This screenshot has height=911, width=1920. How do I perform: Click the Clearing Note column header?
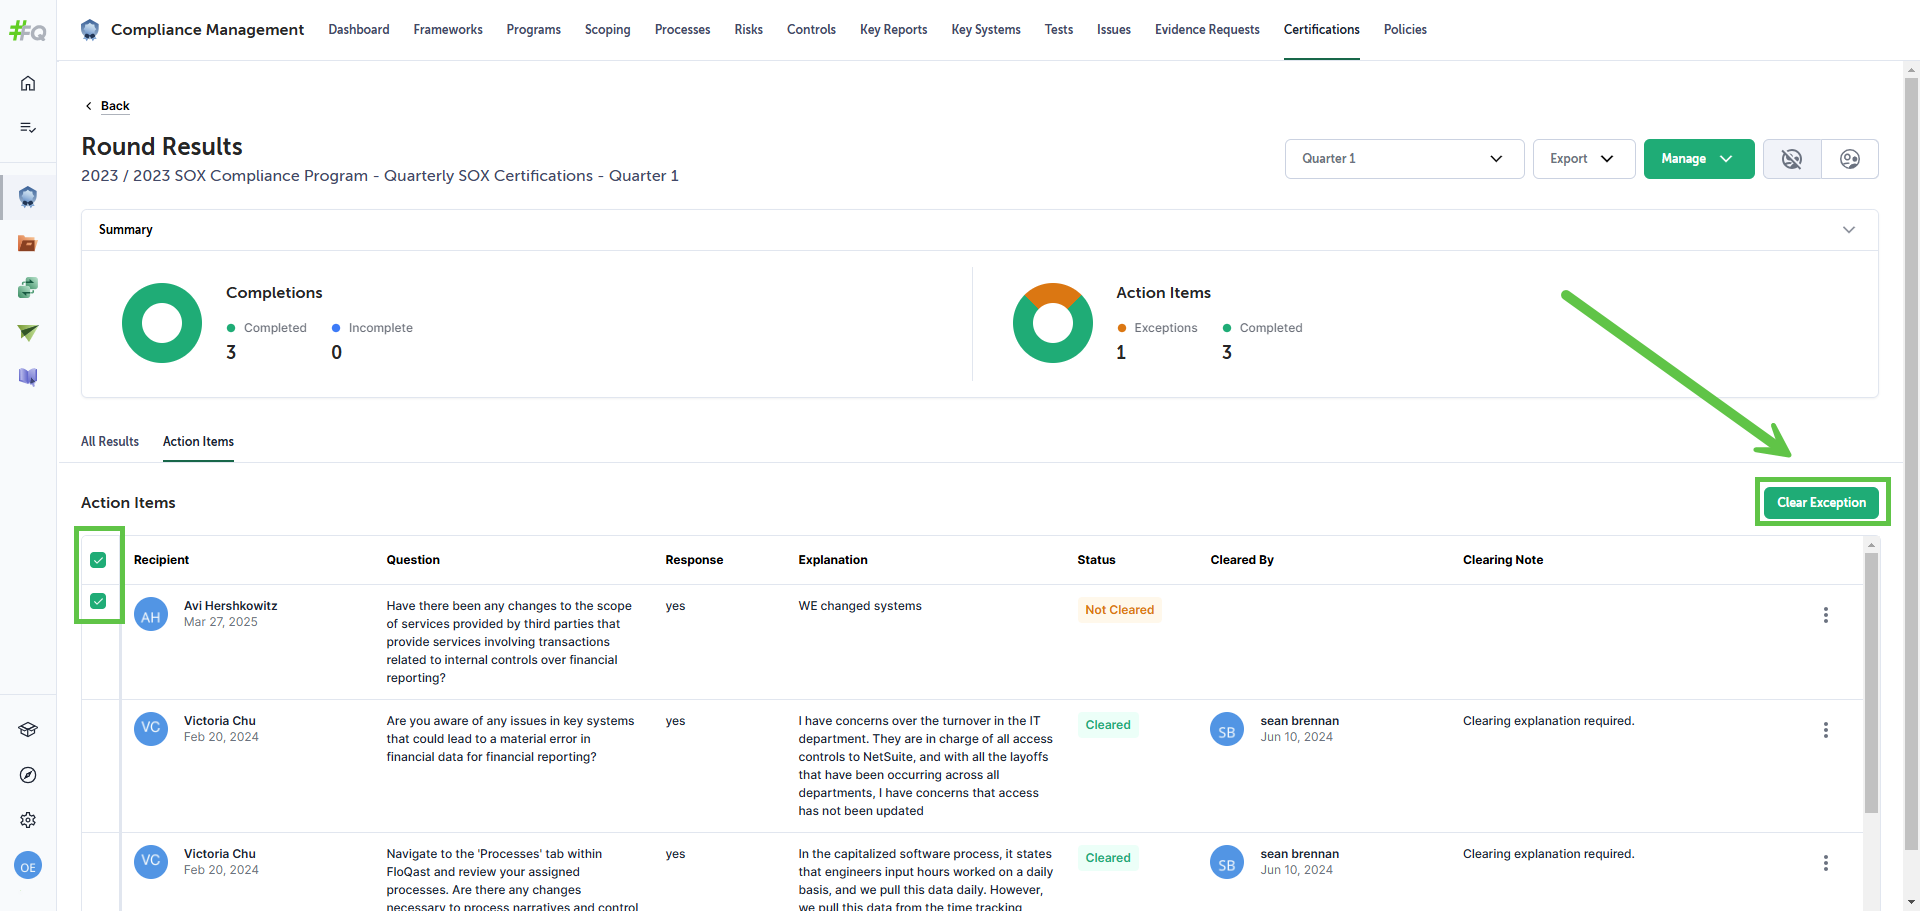tap(1503, 560)
